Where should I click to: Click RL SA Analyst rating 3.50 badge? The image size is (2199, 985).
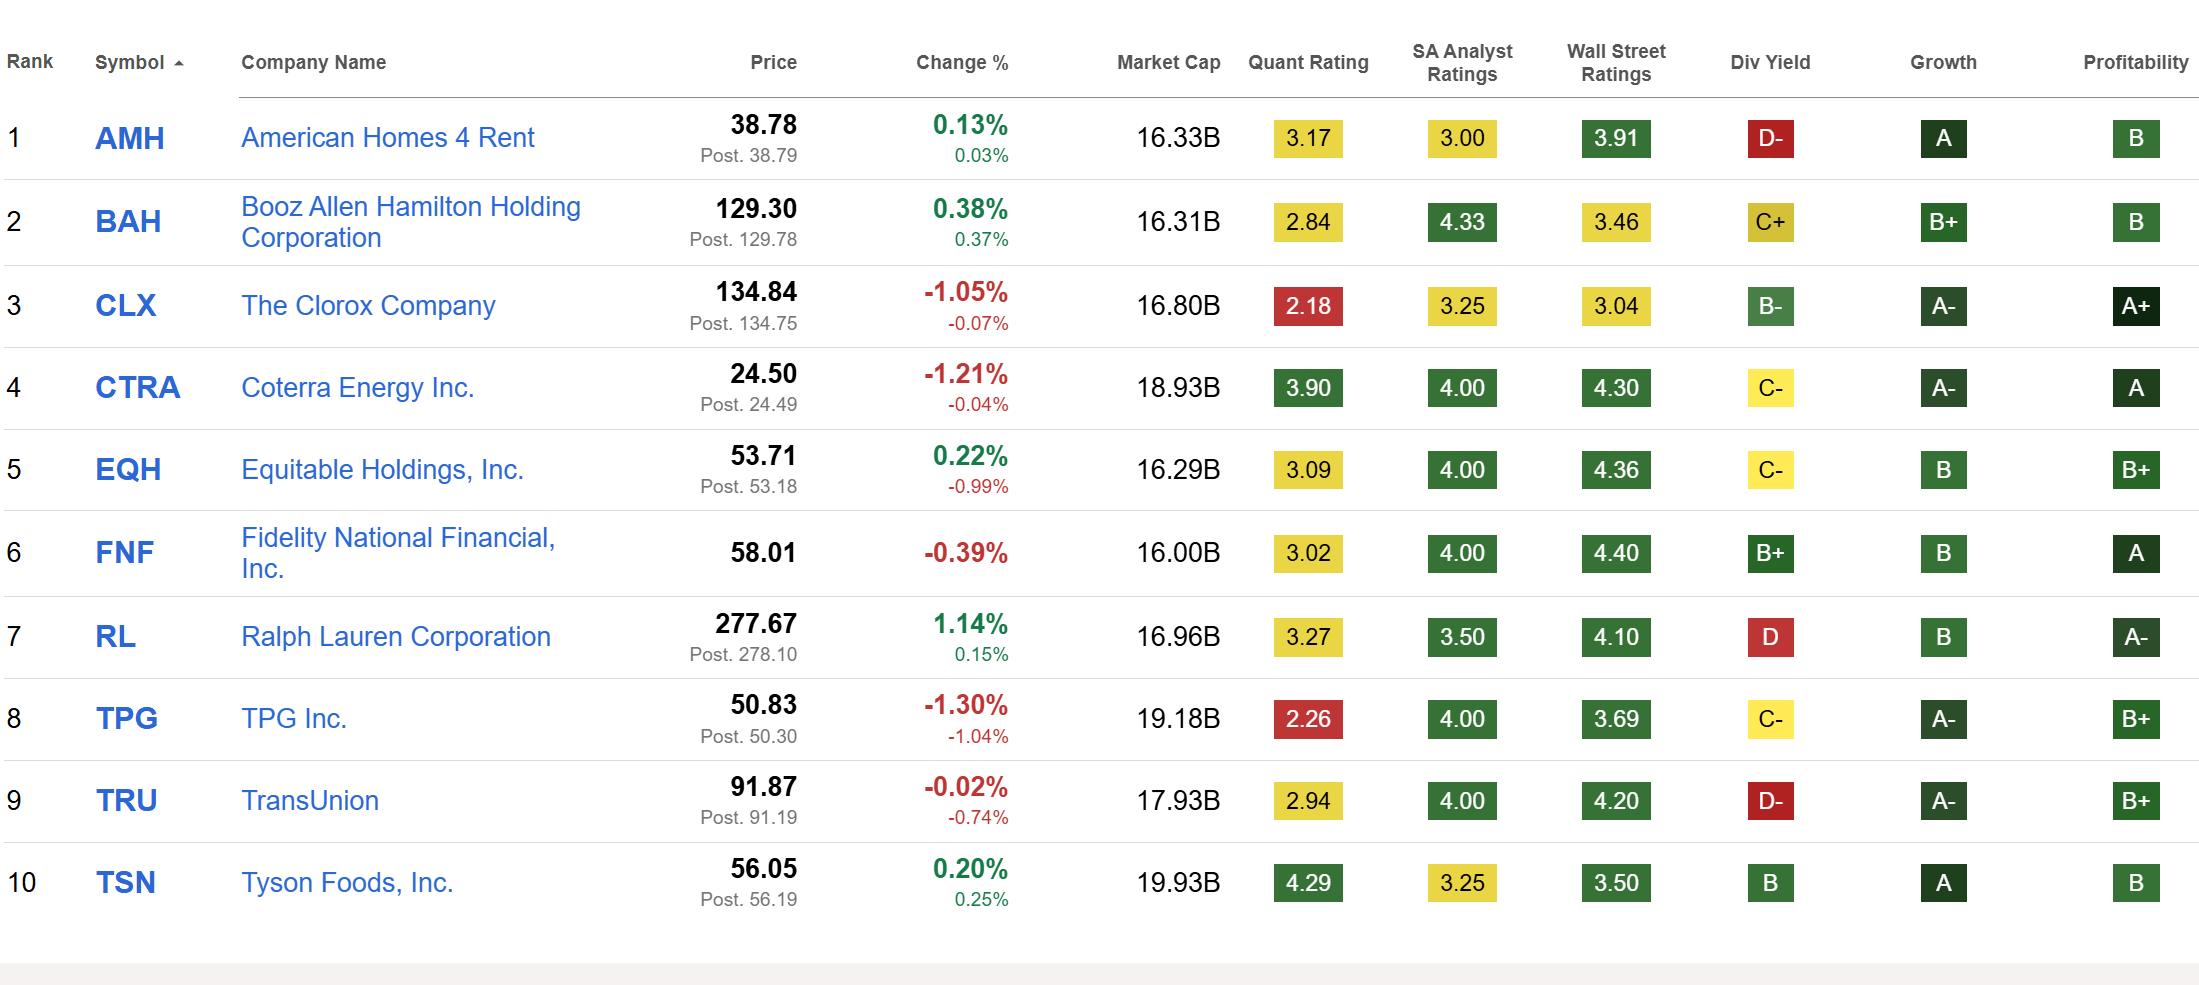(x=1462, y=637)
